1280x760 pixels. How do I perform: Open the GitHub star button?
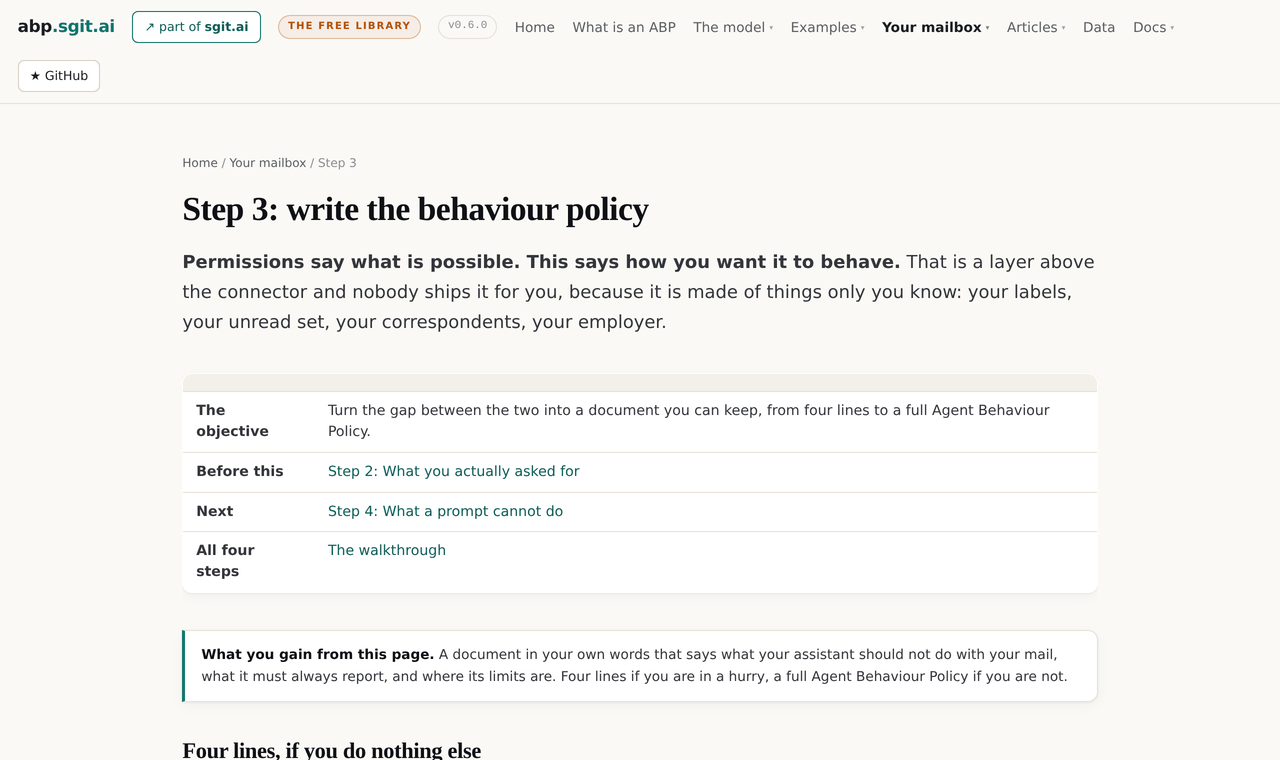[x=59, y=76]
